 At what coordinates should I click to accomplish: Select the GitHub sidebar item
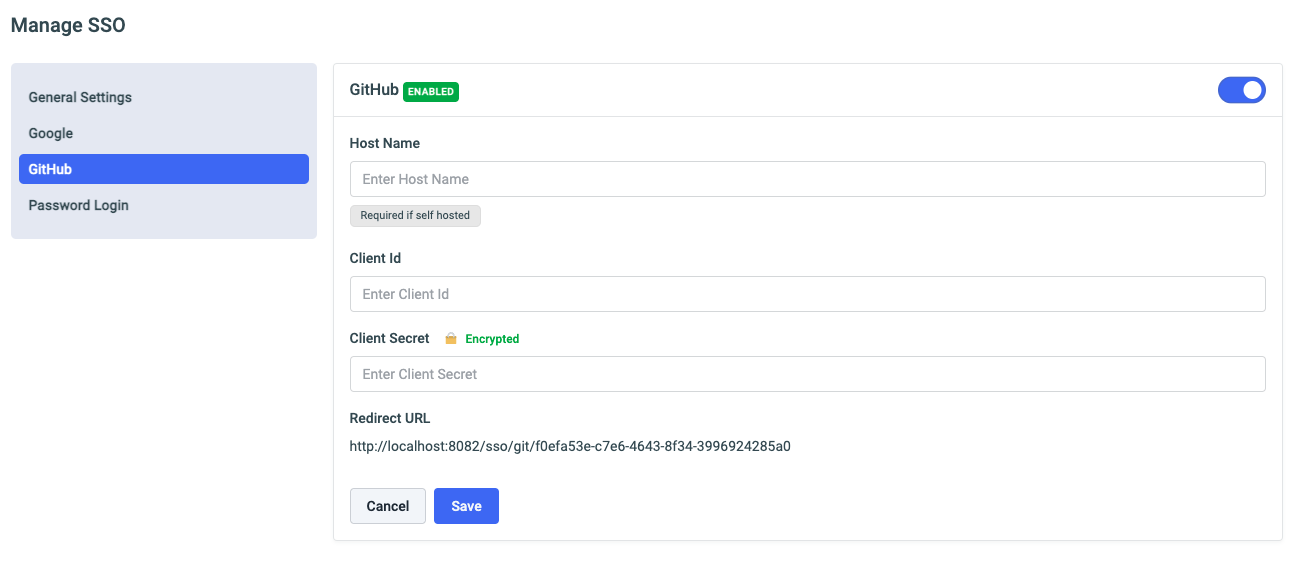[x=163, y=169]
